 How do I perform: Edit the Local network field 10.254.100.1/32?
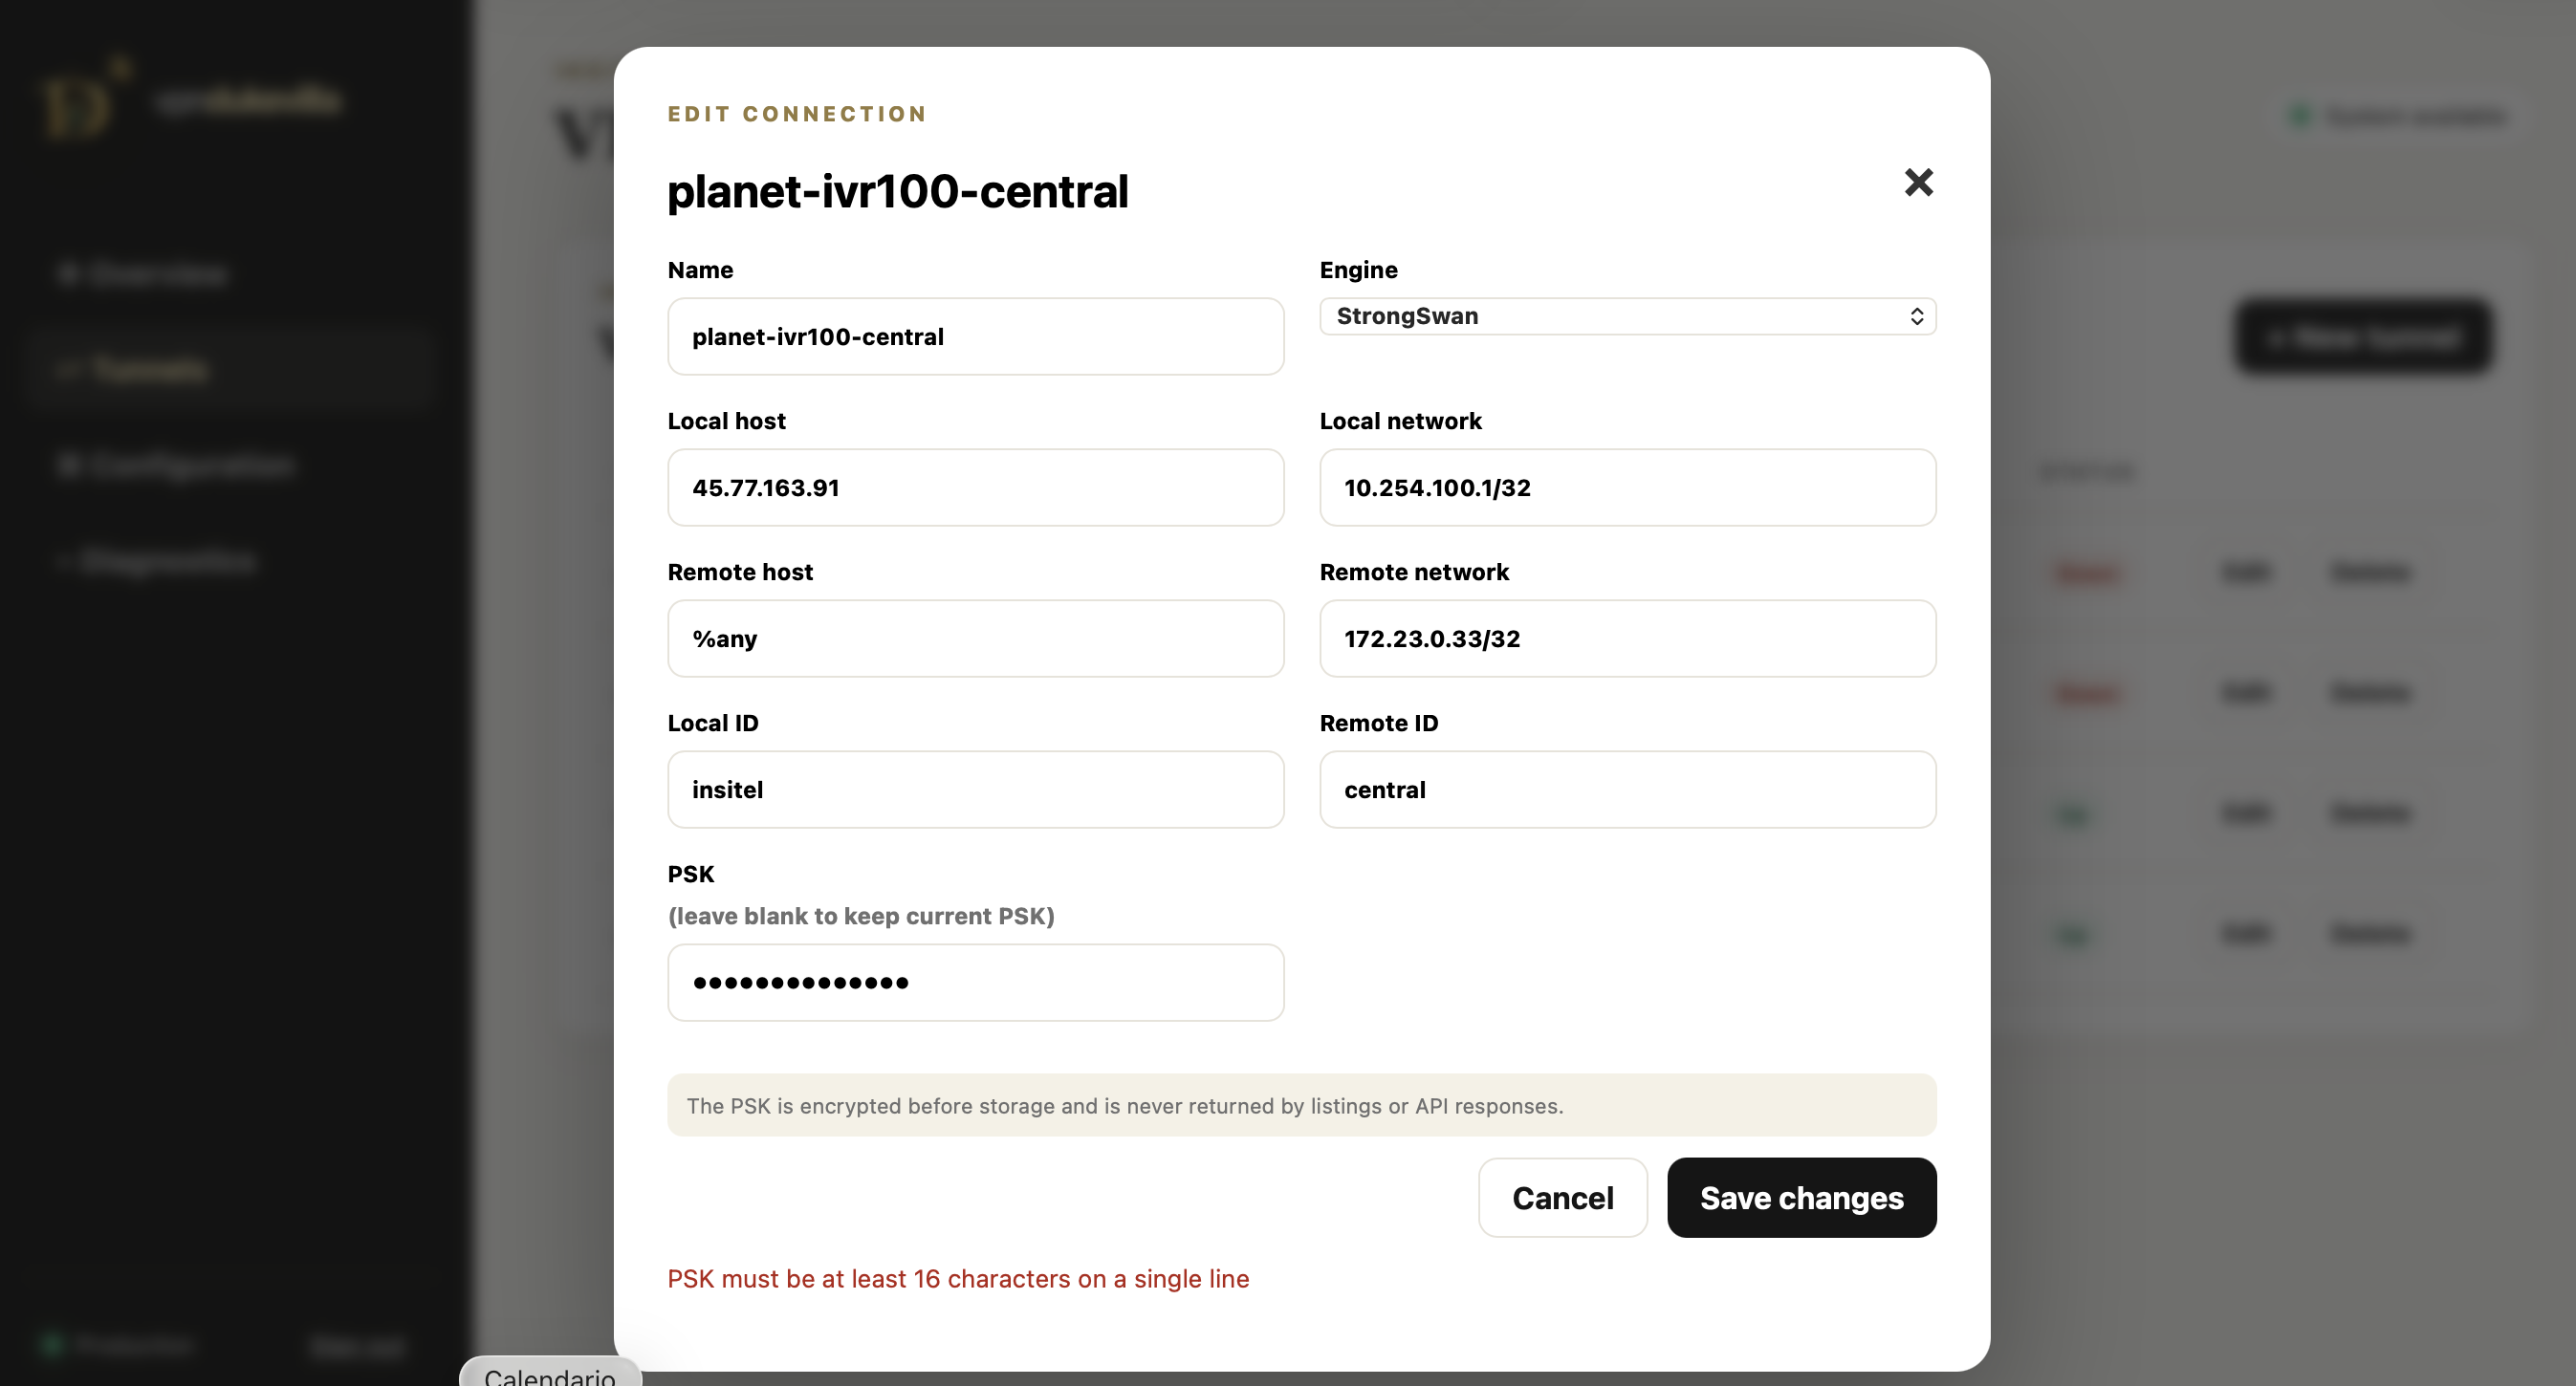pyautogui.click(x=1627, y=487)
